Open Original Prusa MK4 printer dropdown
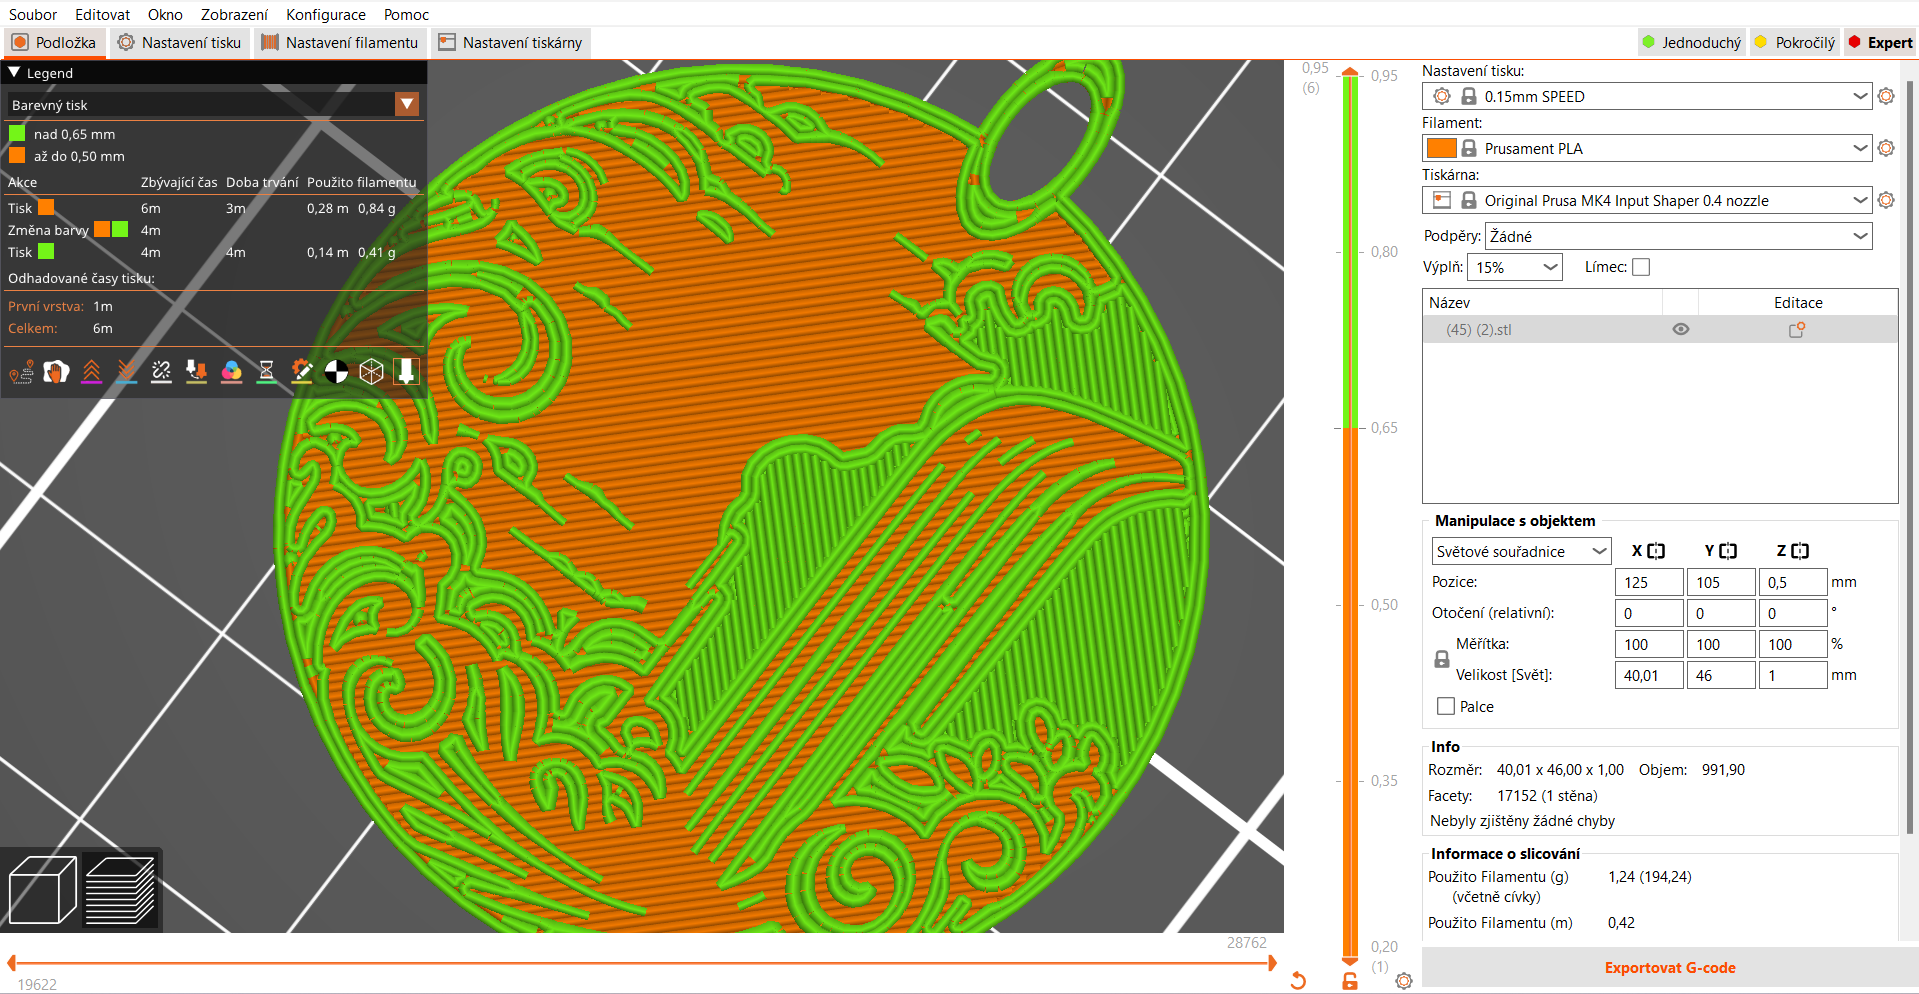 [x=1646, y=200]
